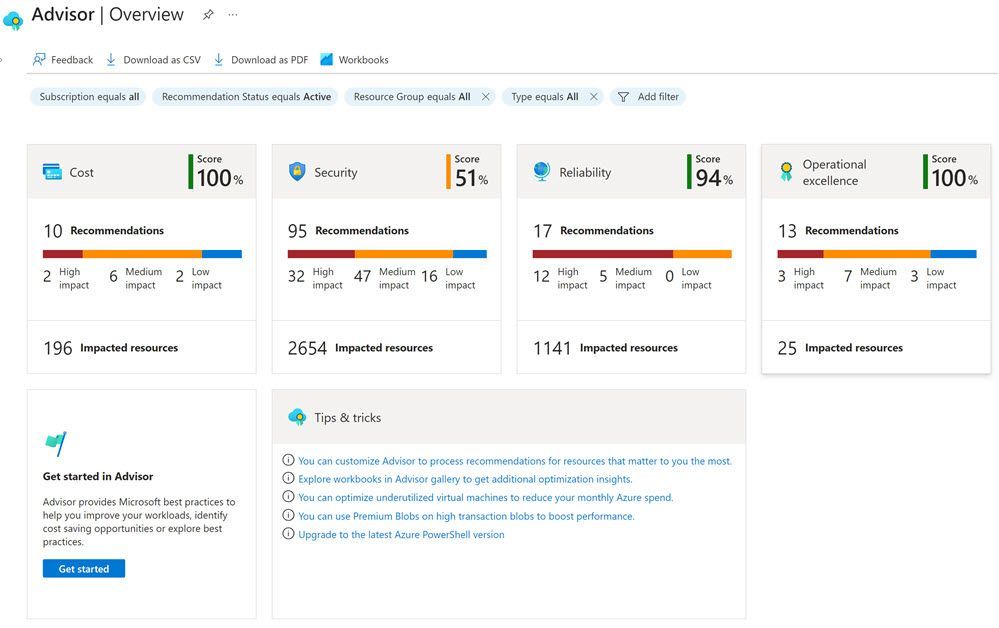This screenshot has width=999, height=628.
Task: Click the Operational excellence impact bar
Action: pyautogui.click(x=877, y=254)
